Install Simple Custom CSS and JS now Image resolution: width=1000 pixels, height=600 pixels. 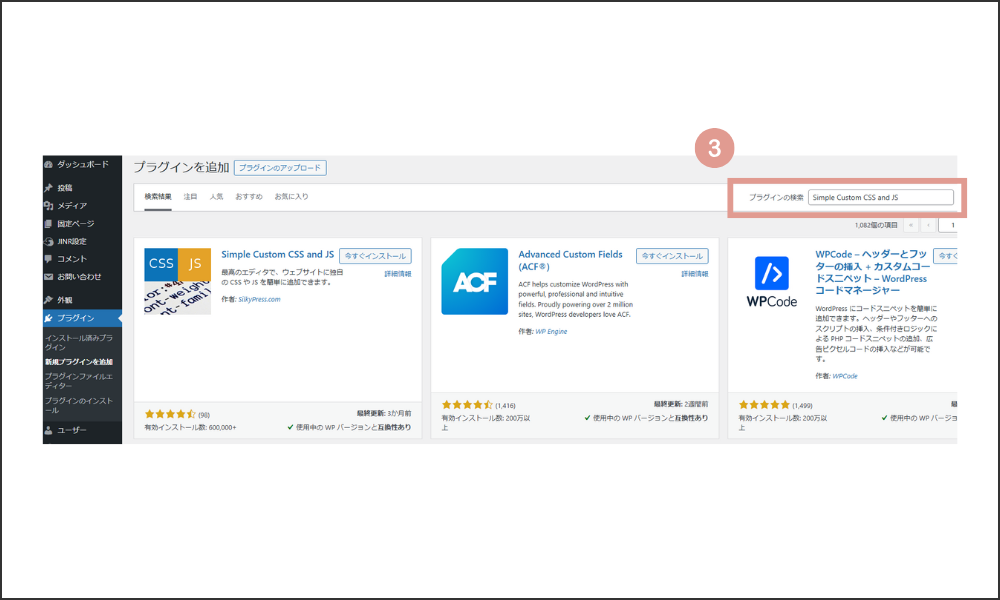375,256
